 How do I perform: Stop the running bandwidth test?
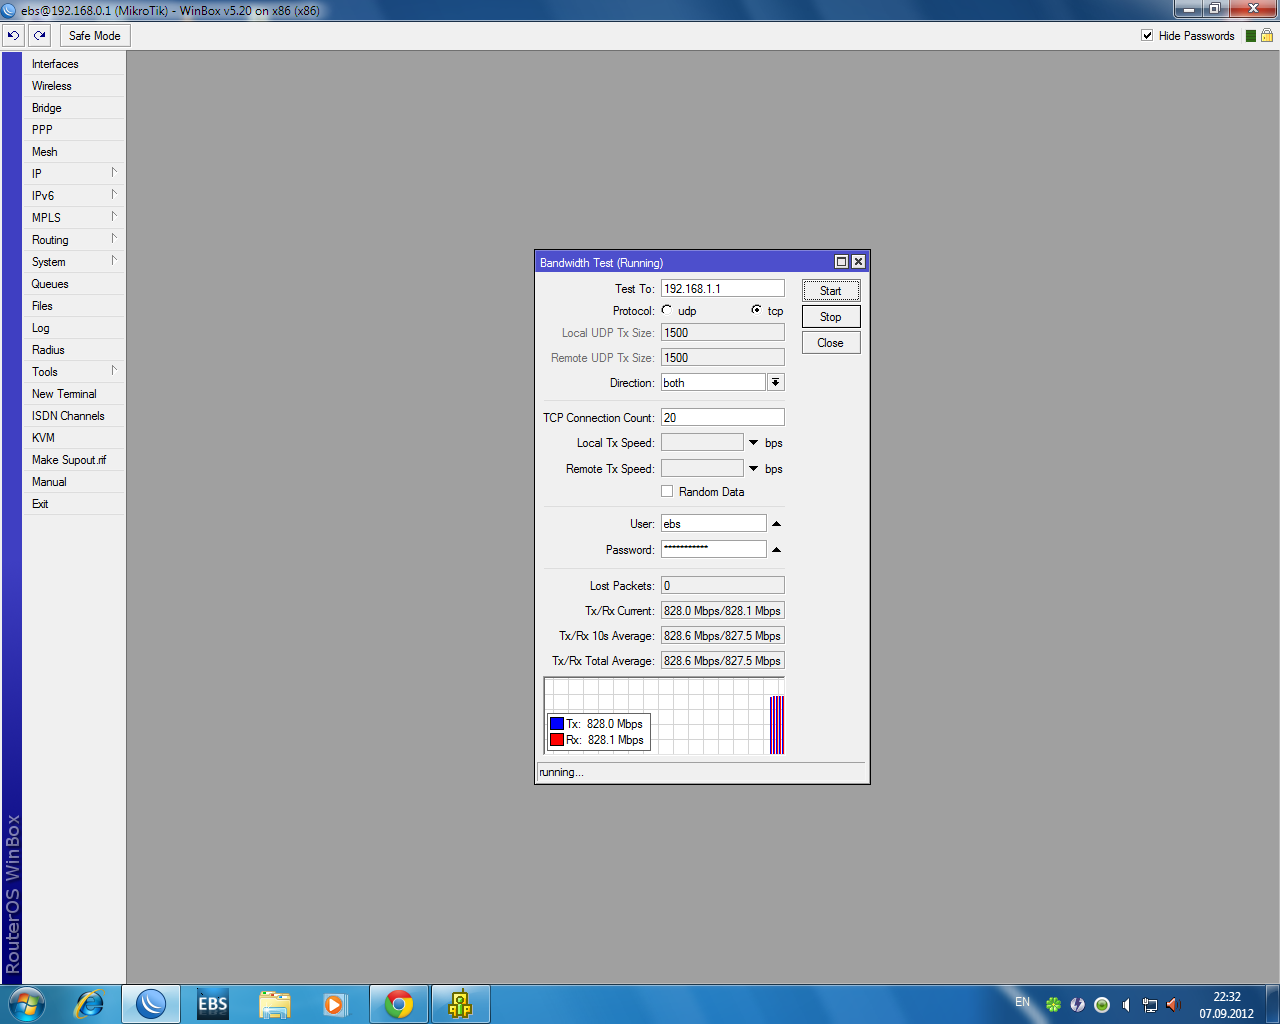(831, 317)
